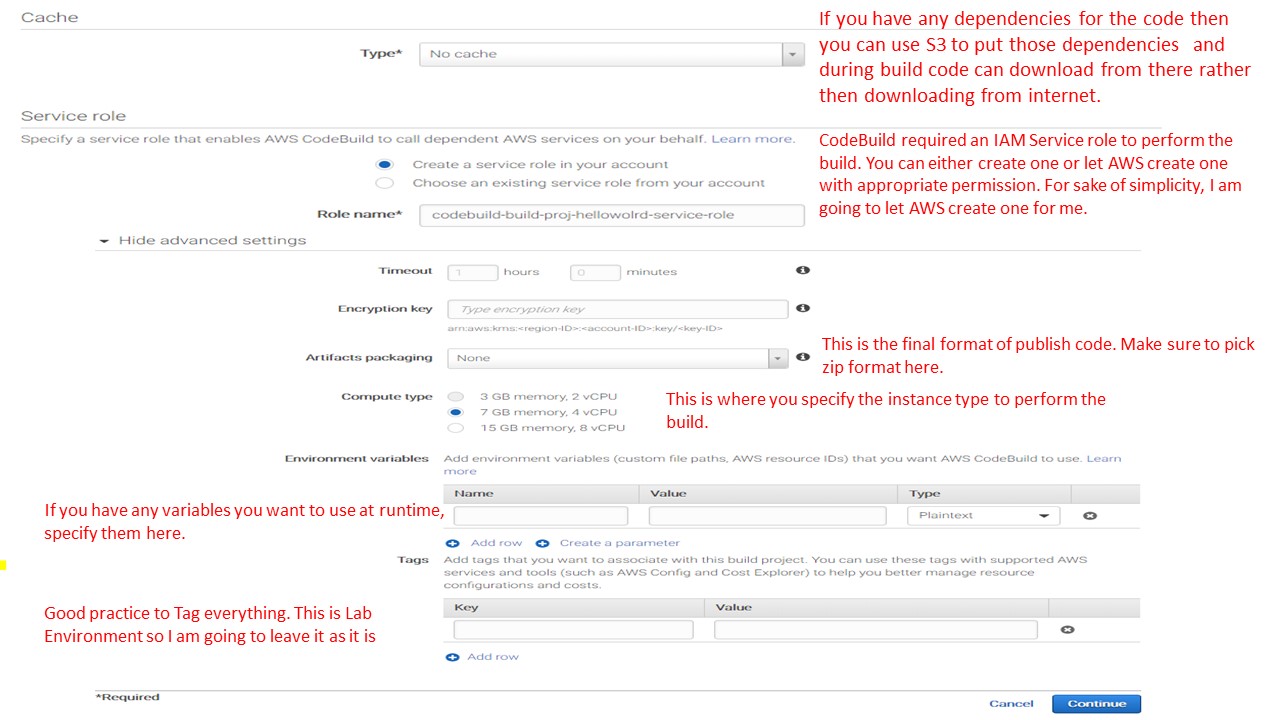Open the Learn more link for service role
Viewport: 1280px width, 720px height.
753,139
